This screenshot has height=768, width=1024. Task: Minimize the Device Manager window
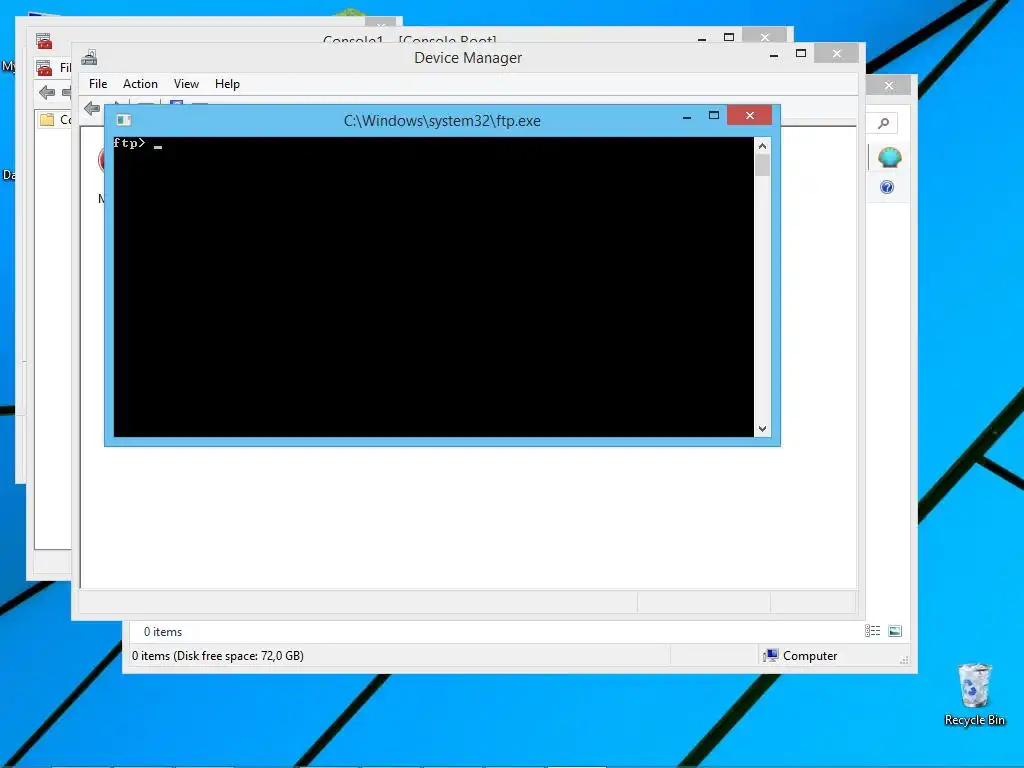pyautogui.click(x=774, y=55)
